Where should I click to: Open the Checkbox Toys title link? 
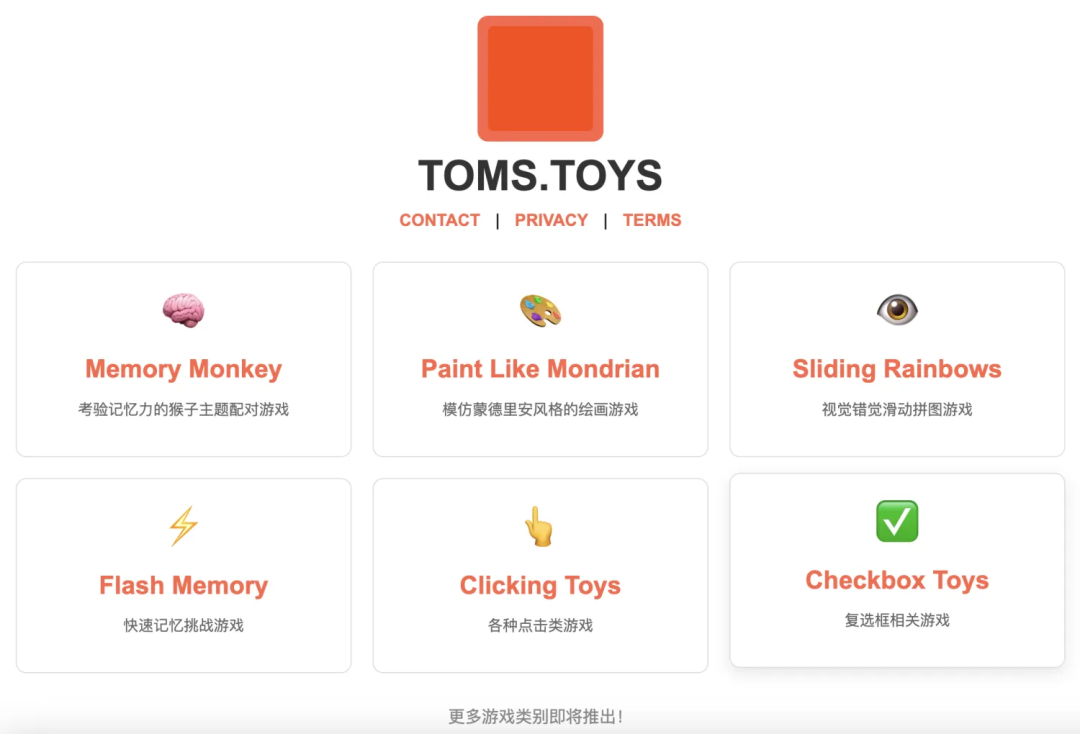point(897,580)
